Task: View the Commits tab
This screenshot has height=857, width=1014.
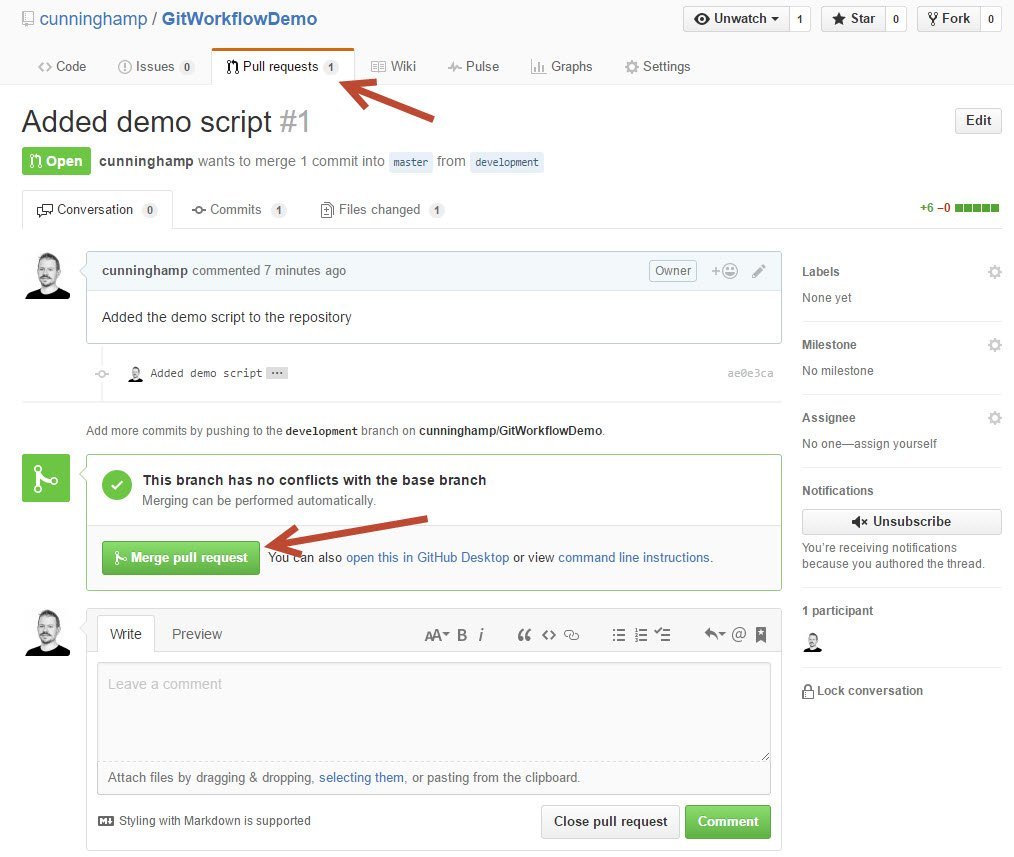Action: click(x=239, y=210)
